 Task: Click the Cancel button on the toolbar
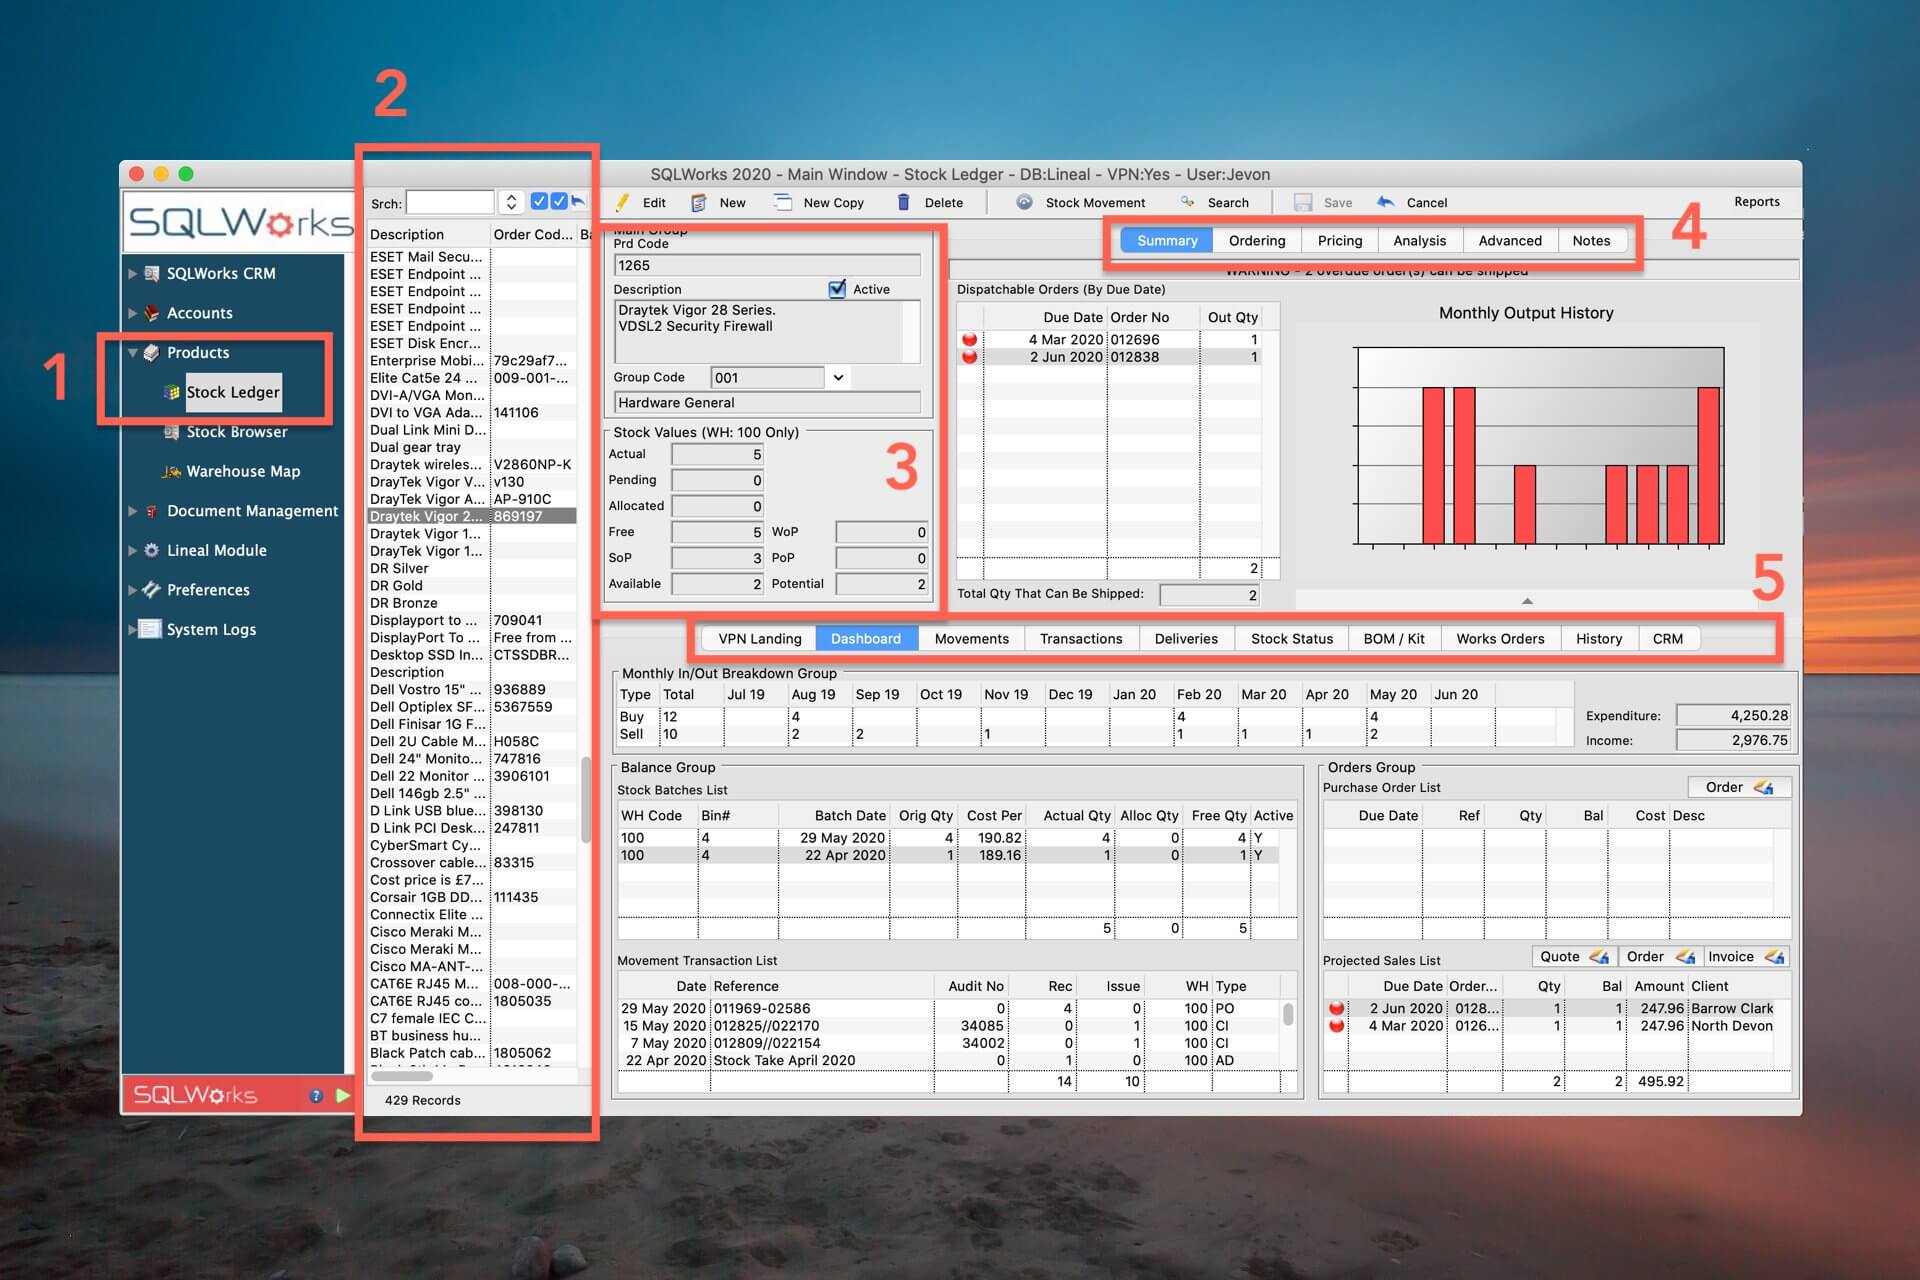pos(1413,202)
